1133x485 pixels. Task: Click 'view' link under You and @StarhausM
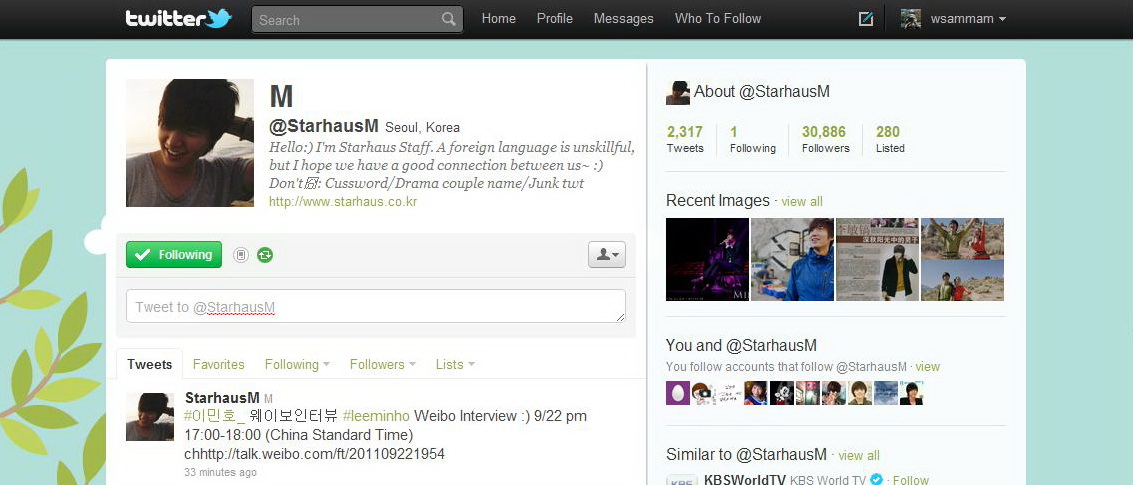928,366
